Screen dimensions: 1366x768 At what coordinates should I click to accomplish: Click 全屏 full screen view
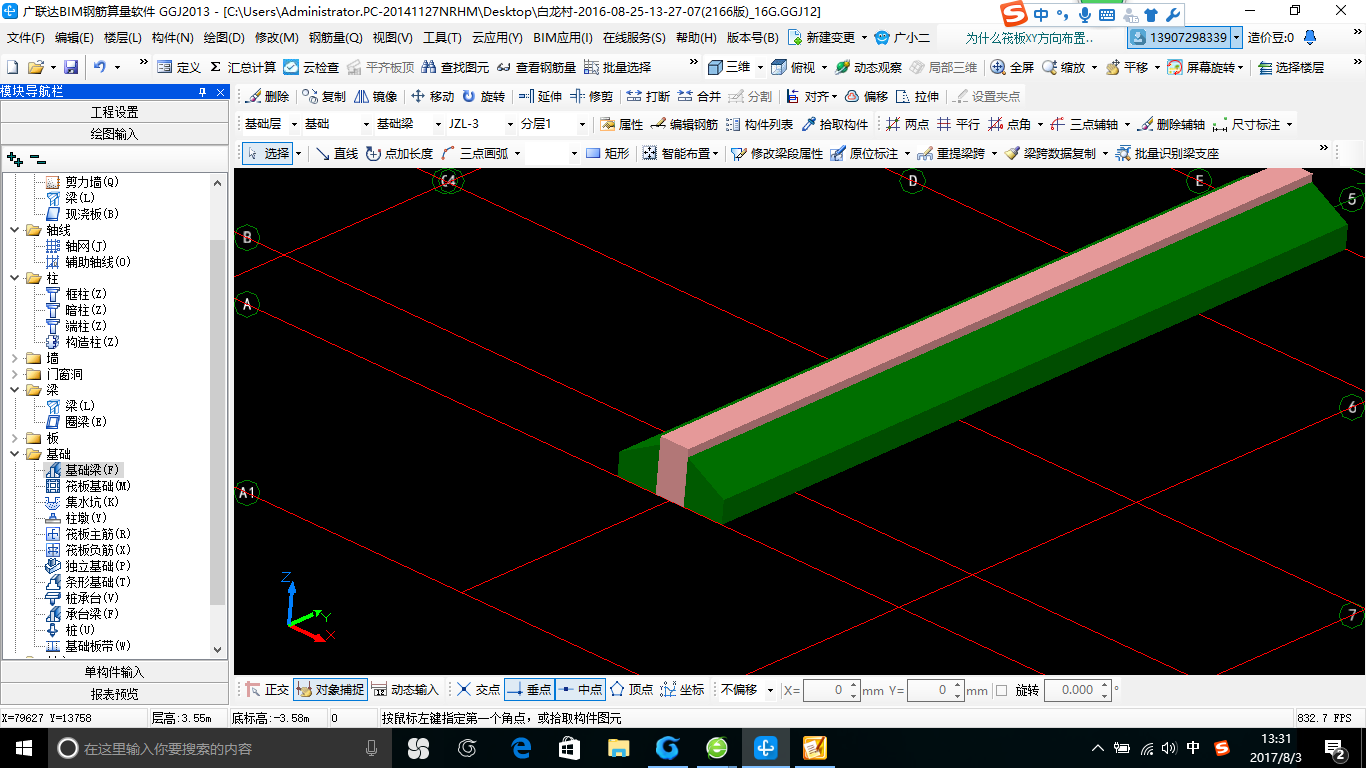pyautogui.click(x=1012, y=67)
